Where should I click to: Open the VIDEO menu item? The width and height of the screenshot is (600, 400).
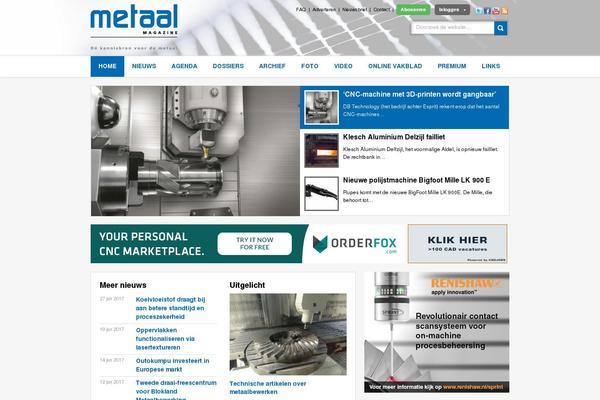343,66
